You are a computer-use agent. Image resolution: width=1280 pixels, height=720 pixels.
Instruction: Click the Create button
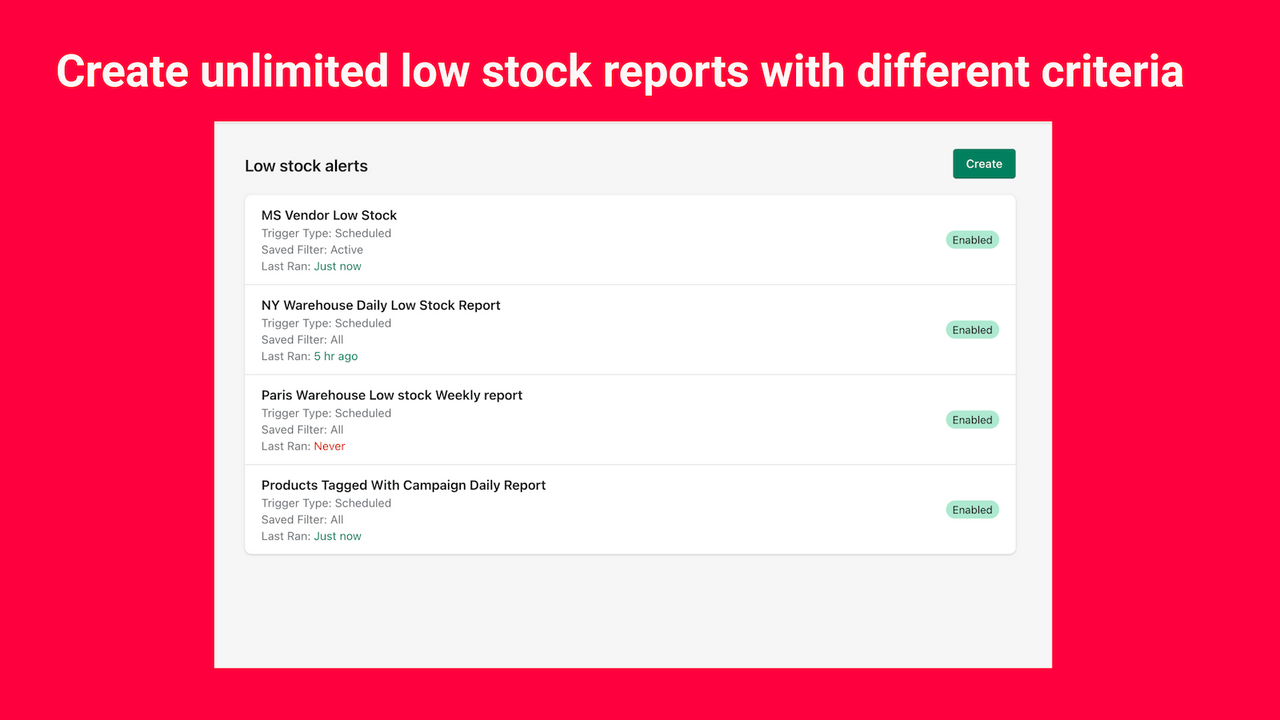click(x=983, y=163)
